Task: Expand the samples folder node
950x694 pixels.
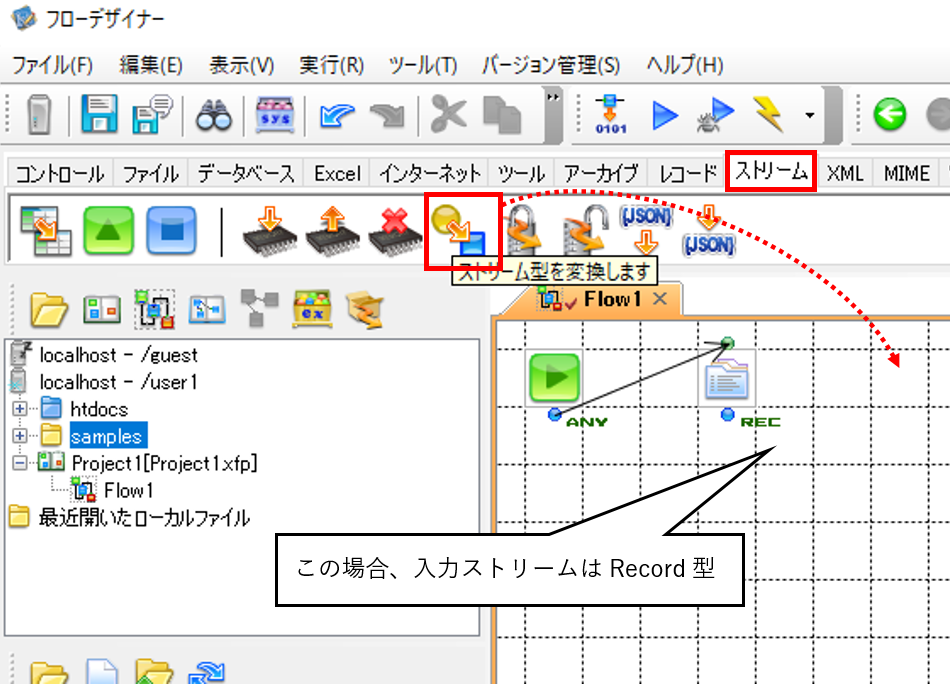Action: pos(19,436)
